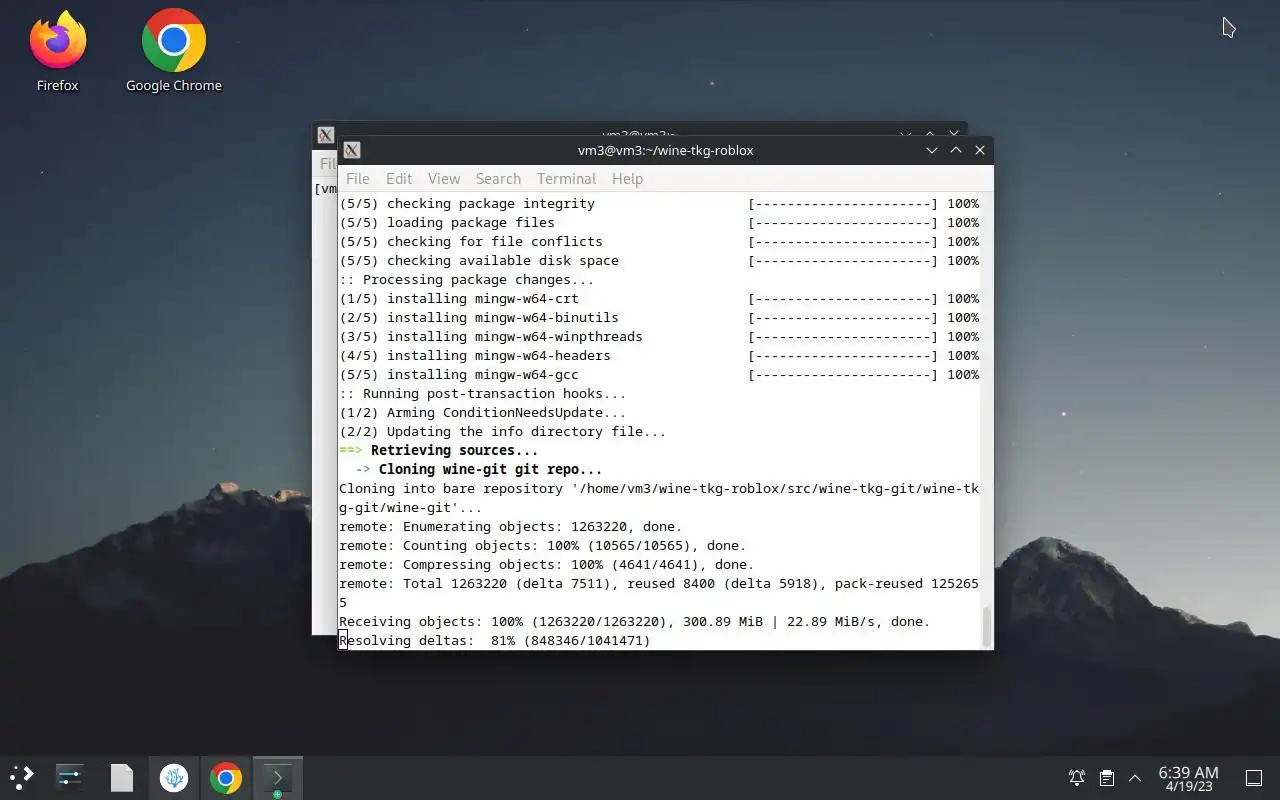
Task: Close the wine-tkg-roblox terminal window
Action: pyautogui.click(x=980, y=150)
